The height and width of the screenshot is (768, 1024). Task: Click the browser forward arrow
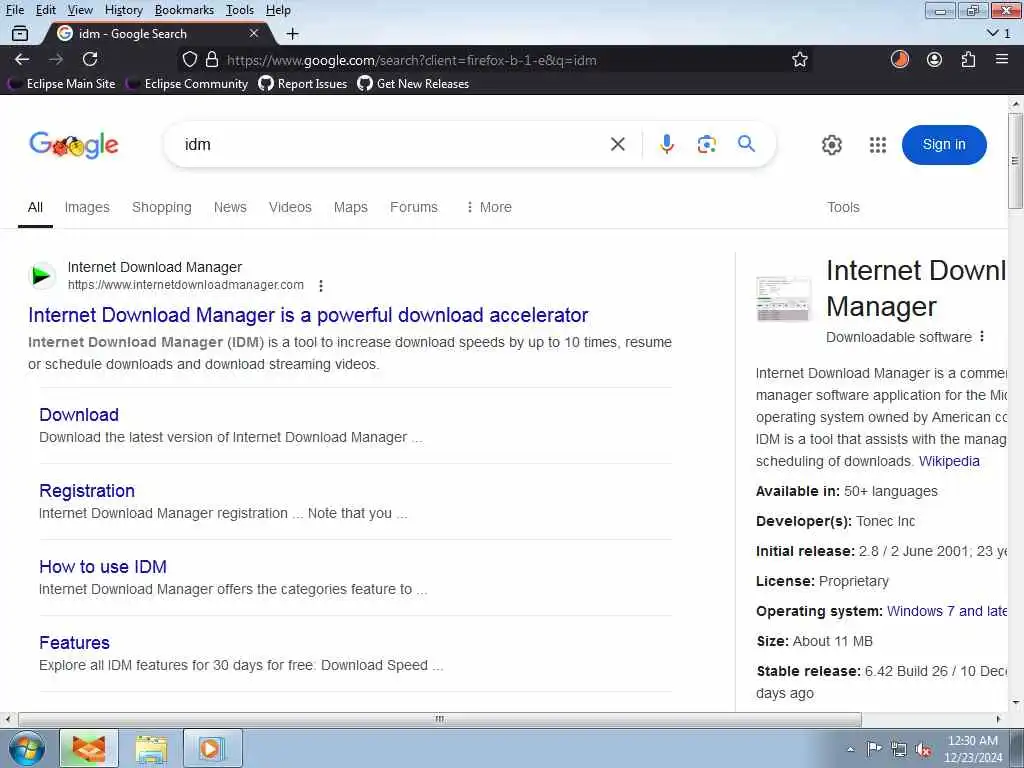click(56, 59)
